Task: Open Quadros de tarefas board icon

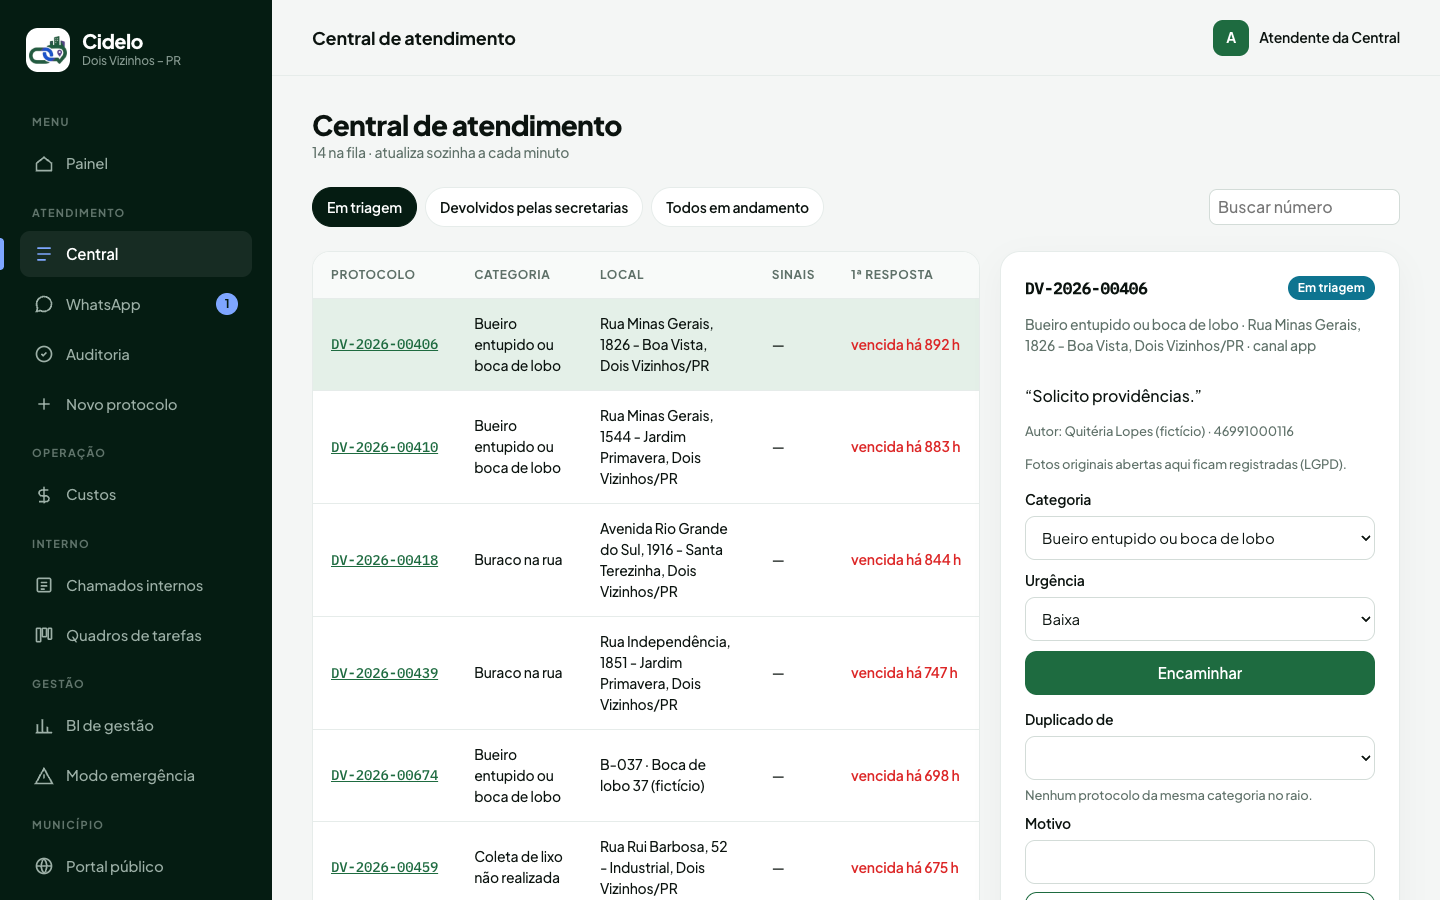Action: coord(44,635)
